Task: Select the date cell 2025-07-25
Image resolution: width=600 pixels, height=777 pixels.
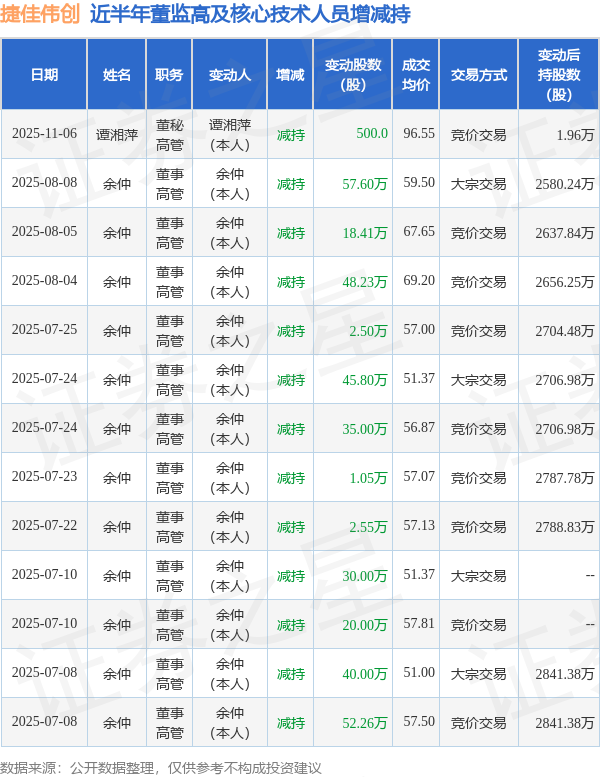Action: [x=45, y=330]
